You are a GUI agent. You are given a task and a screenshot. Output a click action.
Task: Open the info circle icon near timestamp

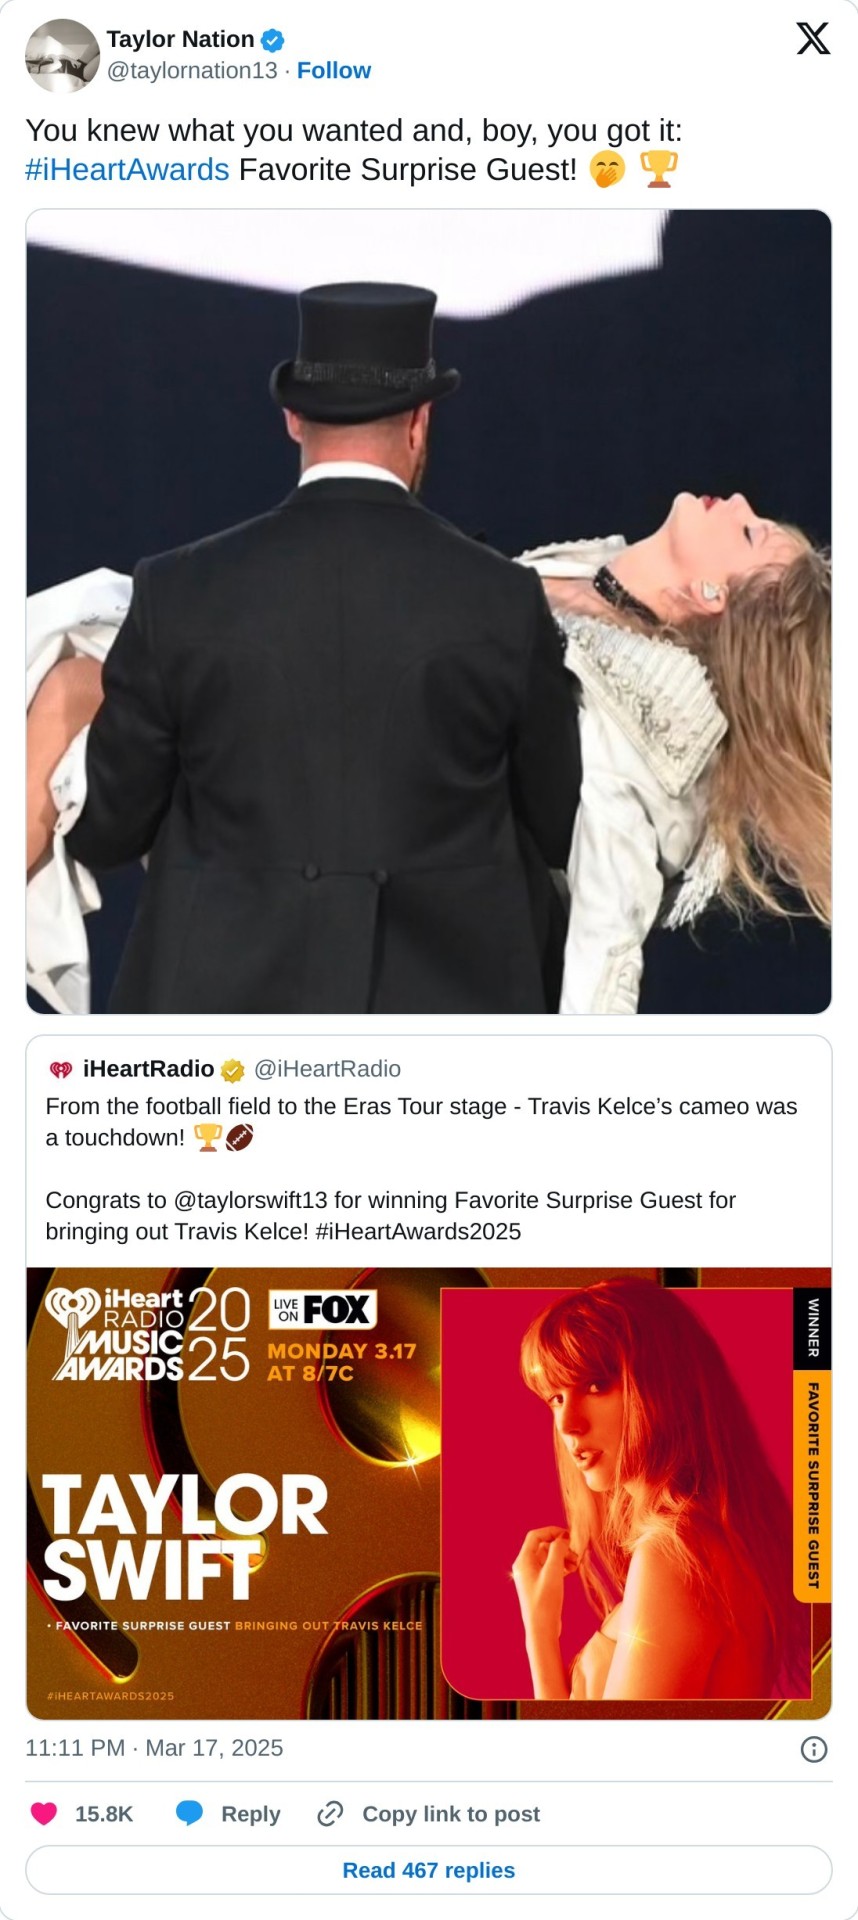coord(814,1748)
